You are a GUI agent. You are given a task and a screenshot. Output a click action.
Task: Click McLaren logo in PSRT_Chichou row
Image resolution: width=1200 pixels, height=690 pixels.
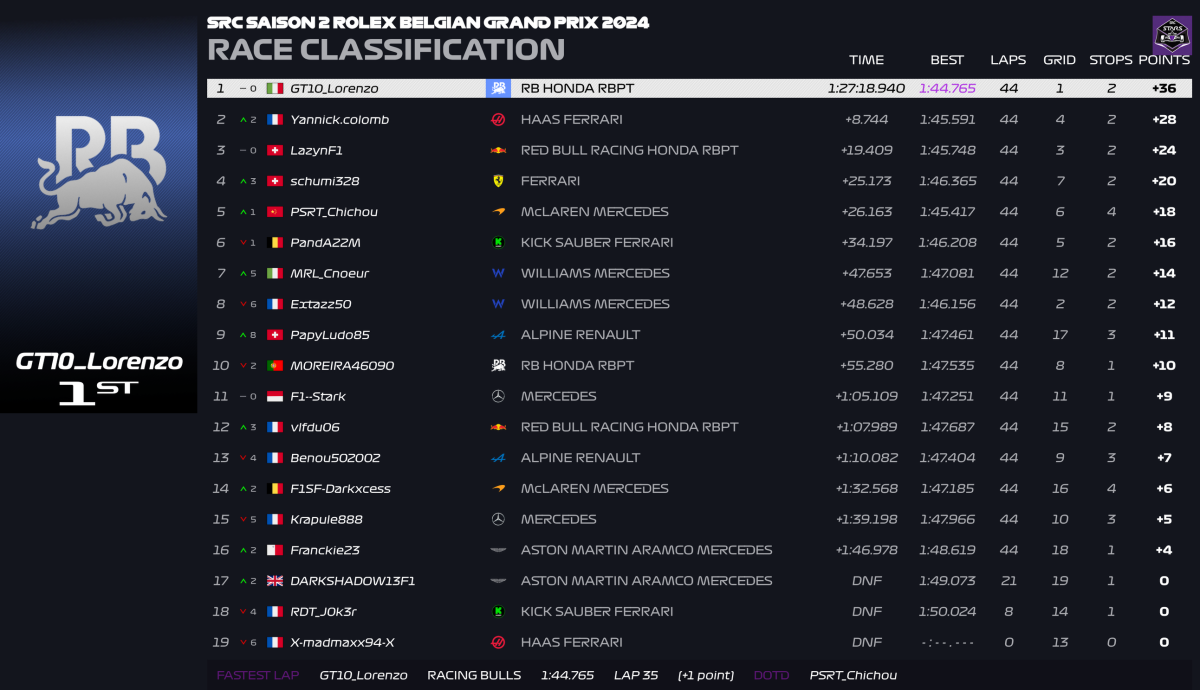pyautogui.click(x=498, y=212)
